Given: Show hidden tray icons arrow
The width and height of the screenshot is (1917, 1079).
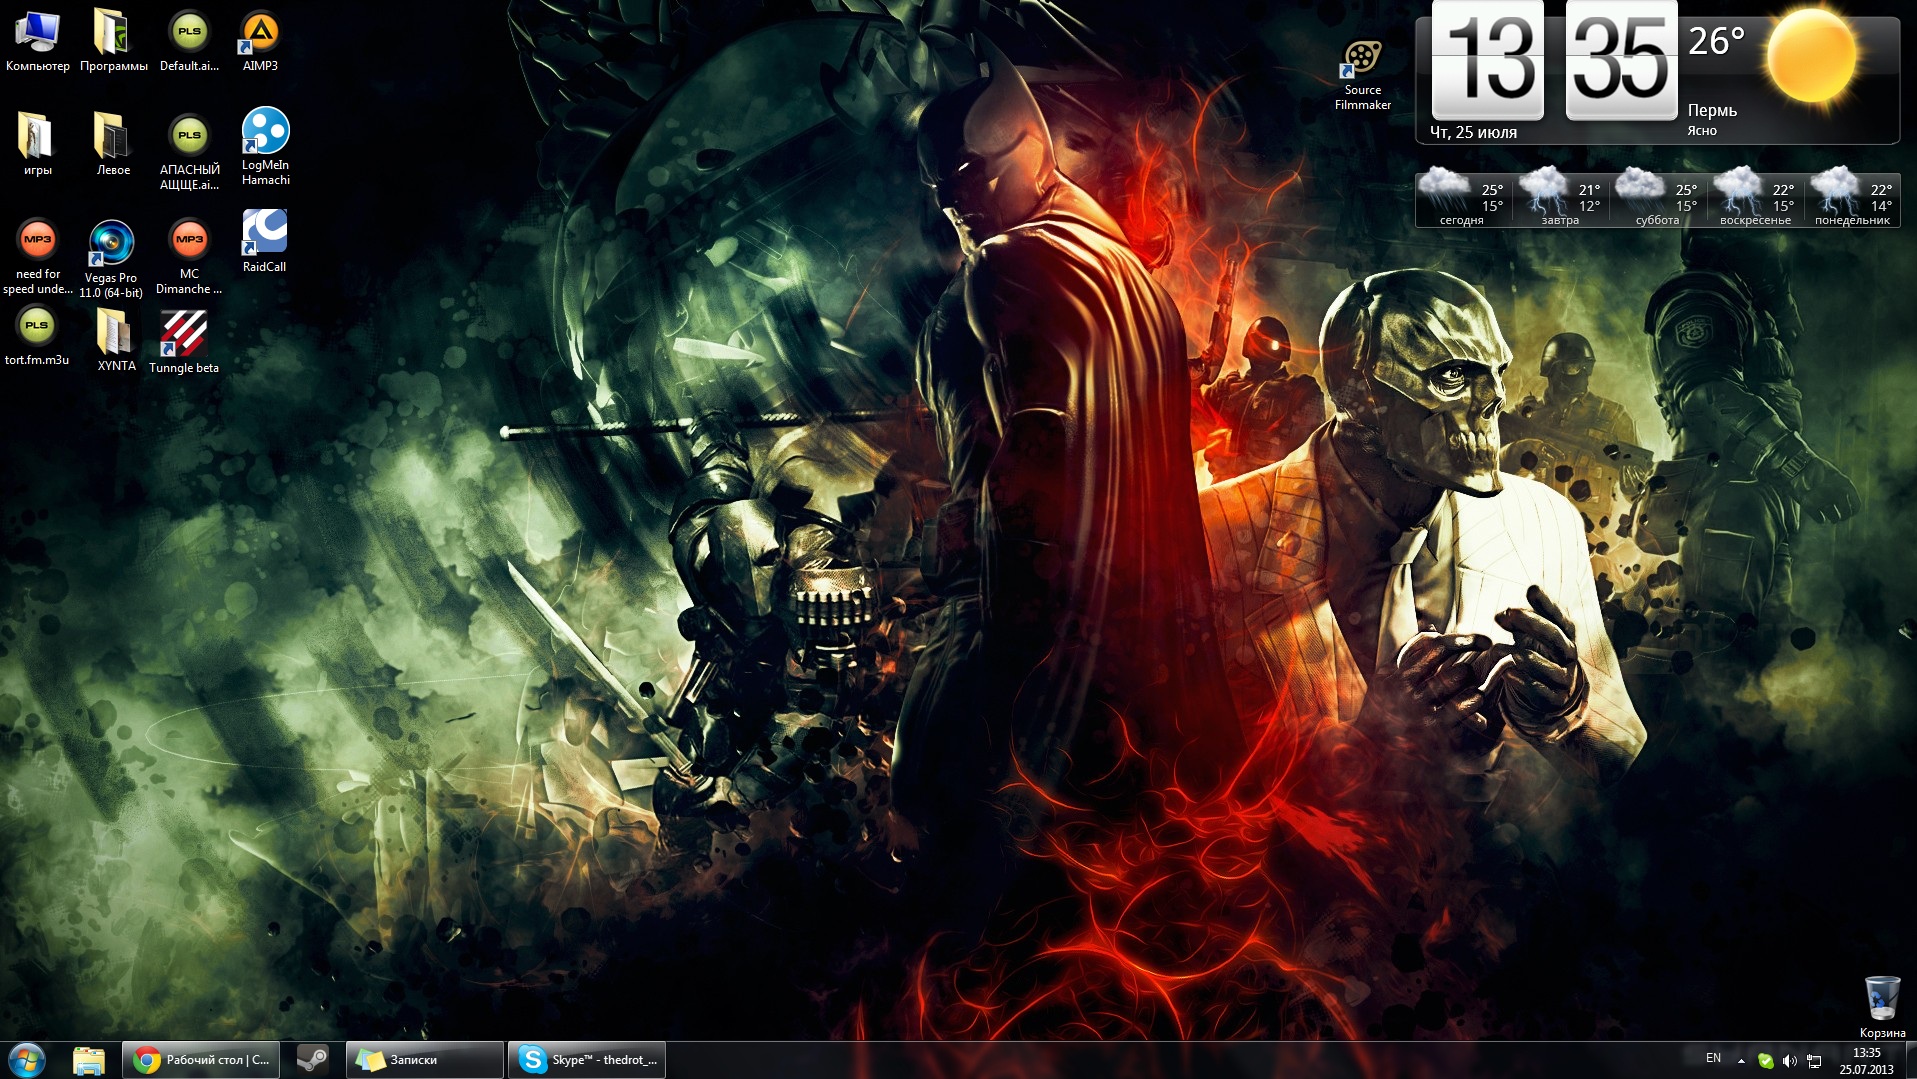Looking at the screenshot, I should (1741, 1061).
